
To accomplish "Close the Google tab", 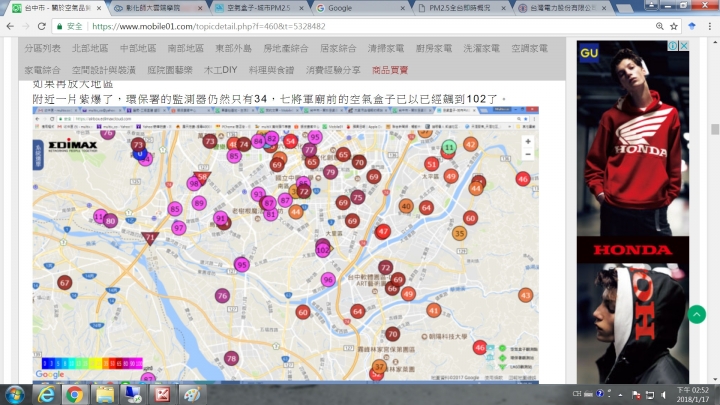I will [403, 8].
